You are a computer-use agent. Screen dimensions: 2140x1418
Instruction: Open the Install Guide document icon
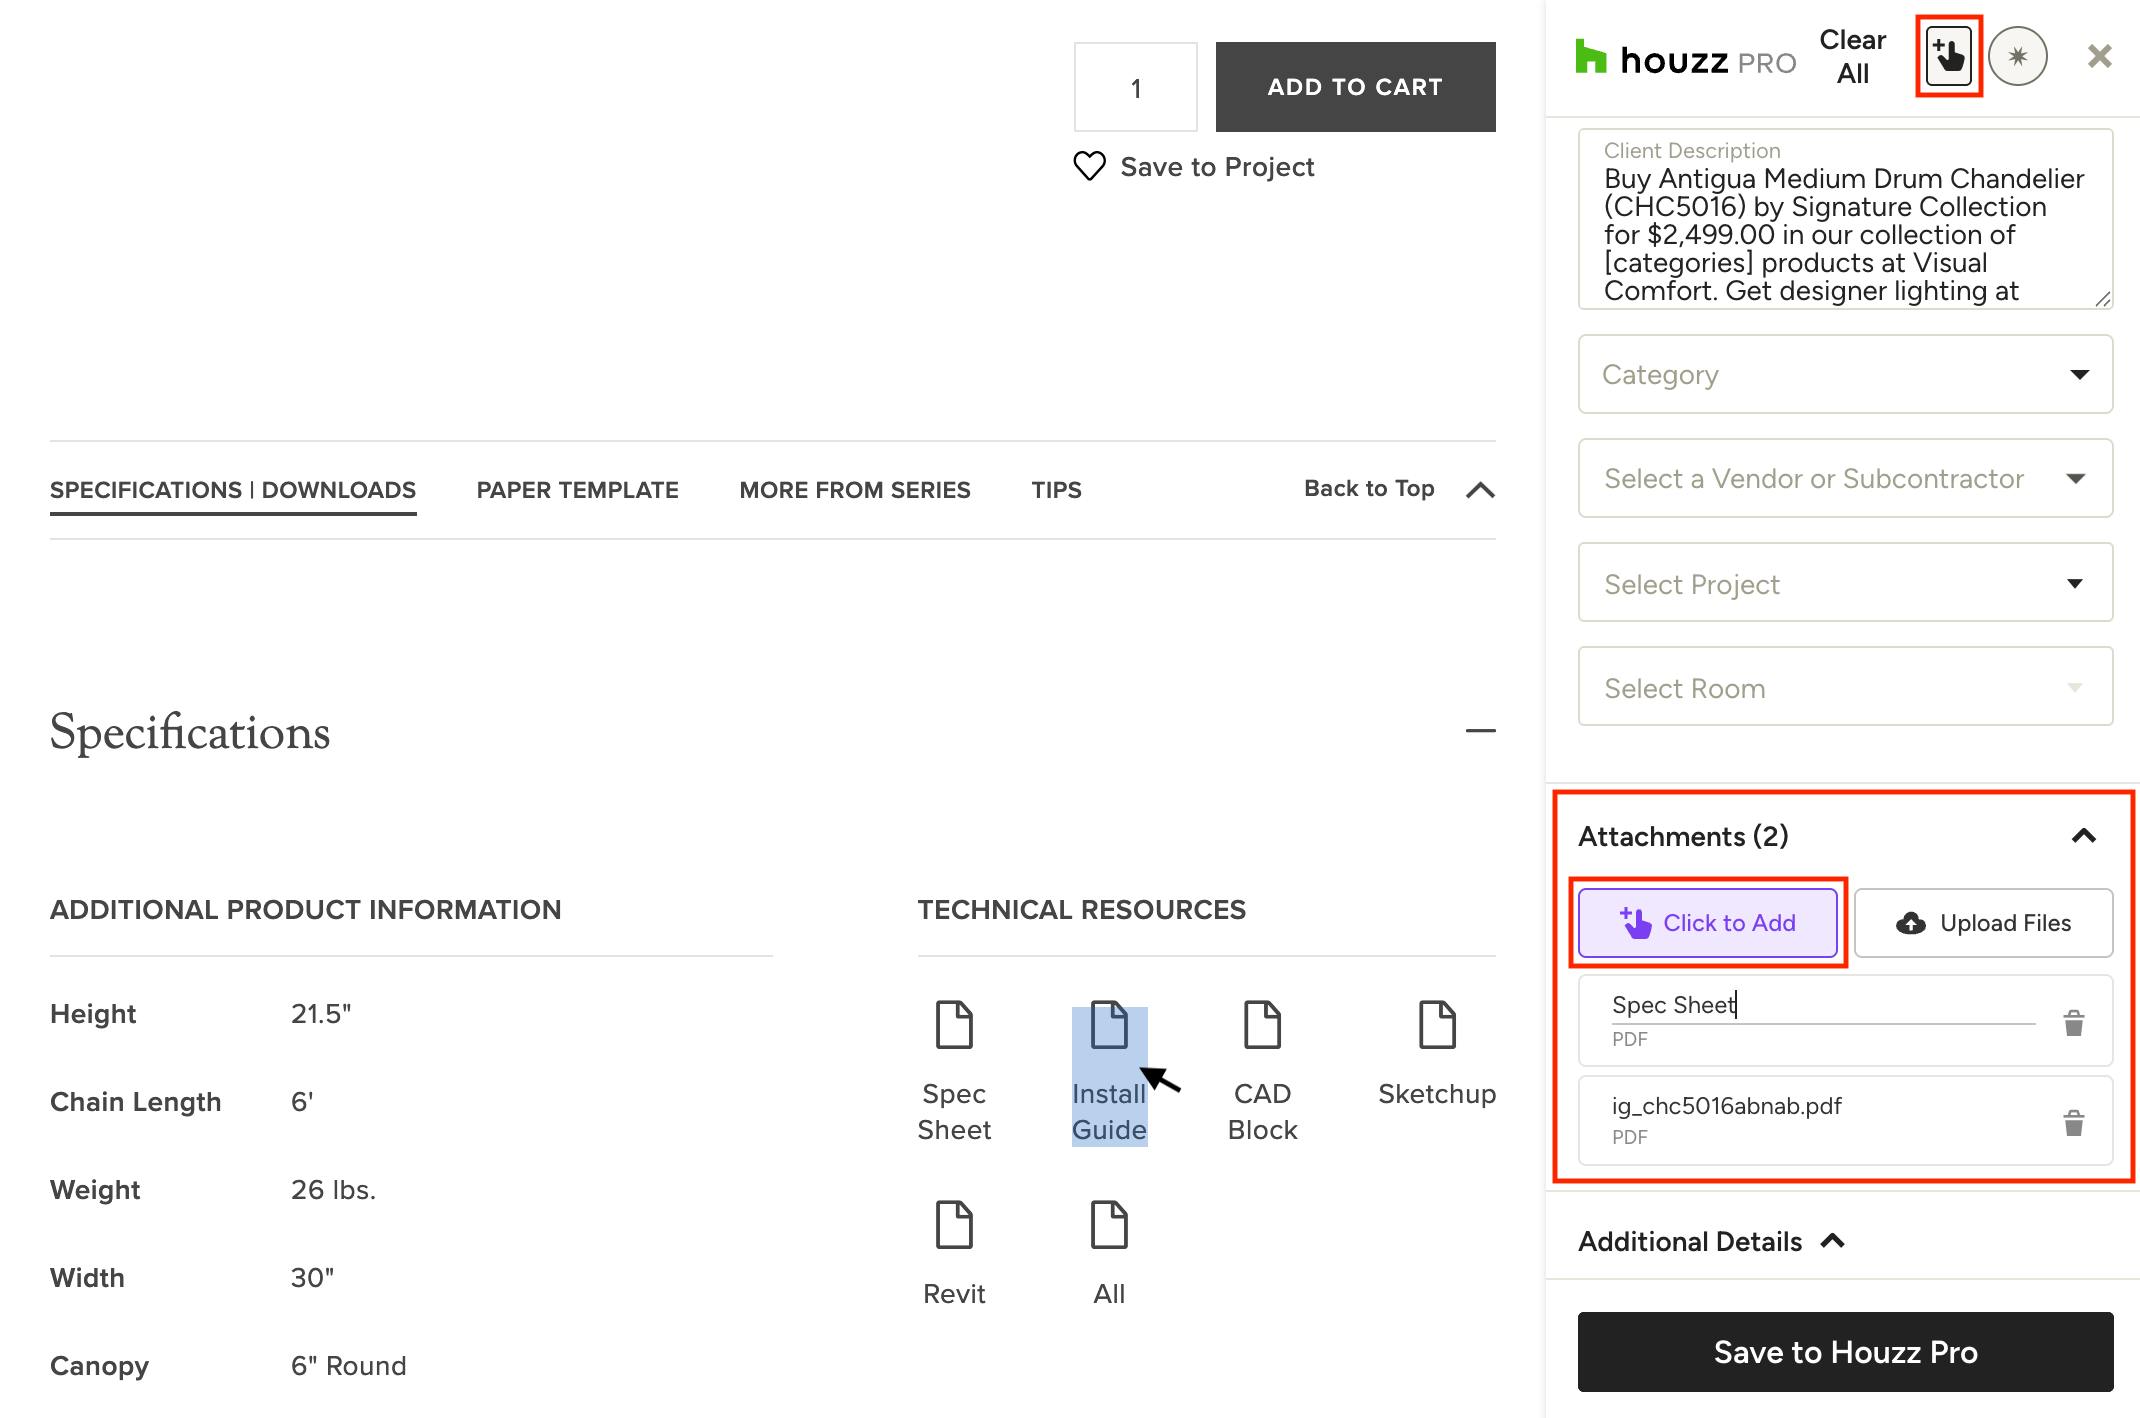(x=1109, y=1024)
